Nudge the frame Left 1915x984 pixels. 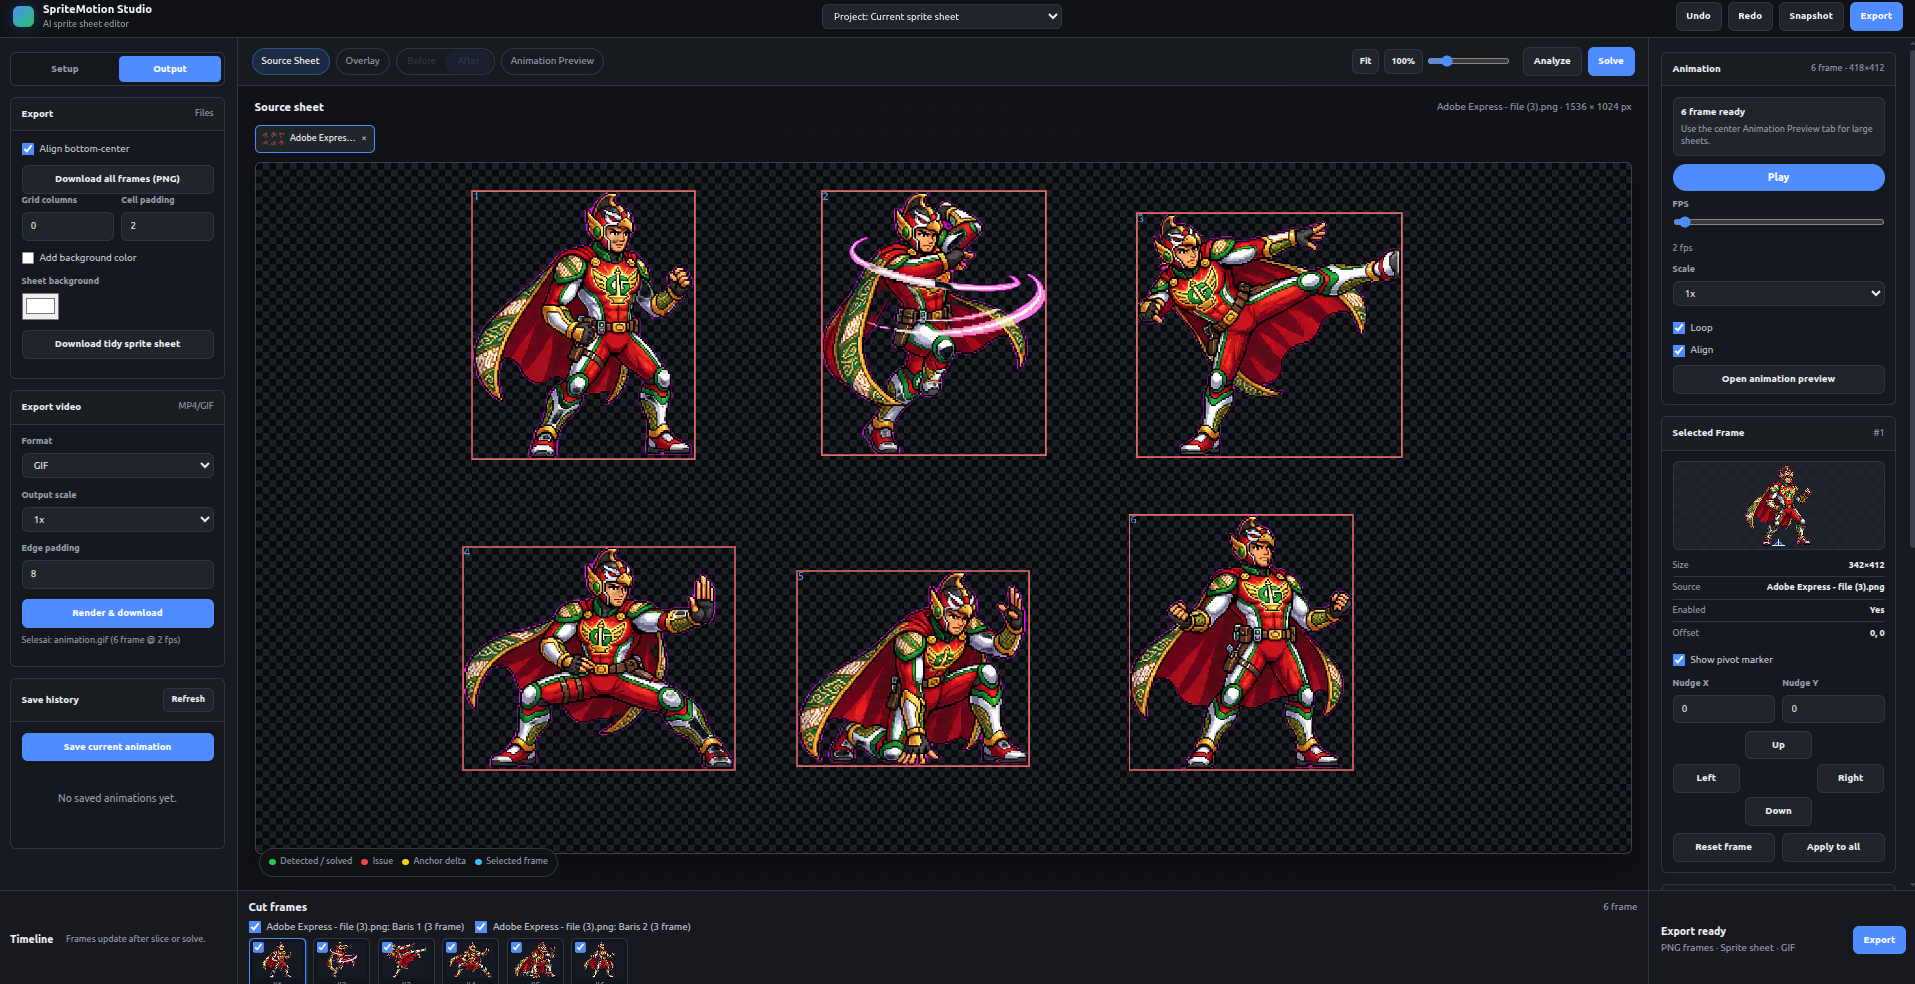pos(1706,778)
